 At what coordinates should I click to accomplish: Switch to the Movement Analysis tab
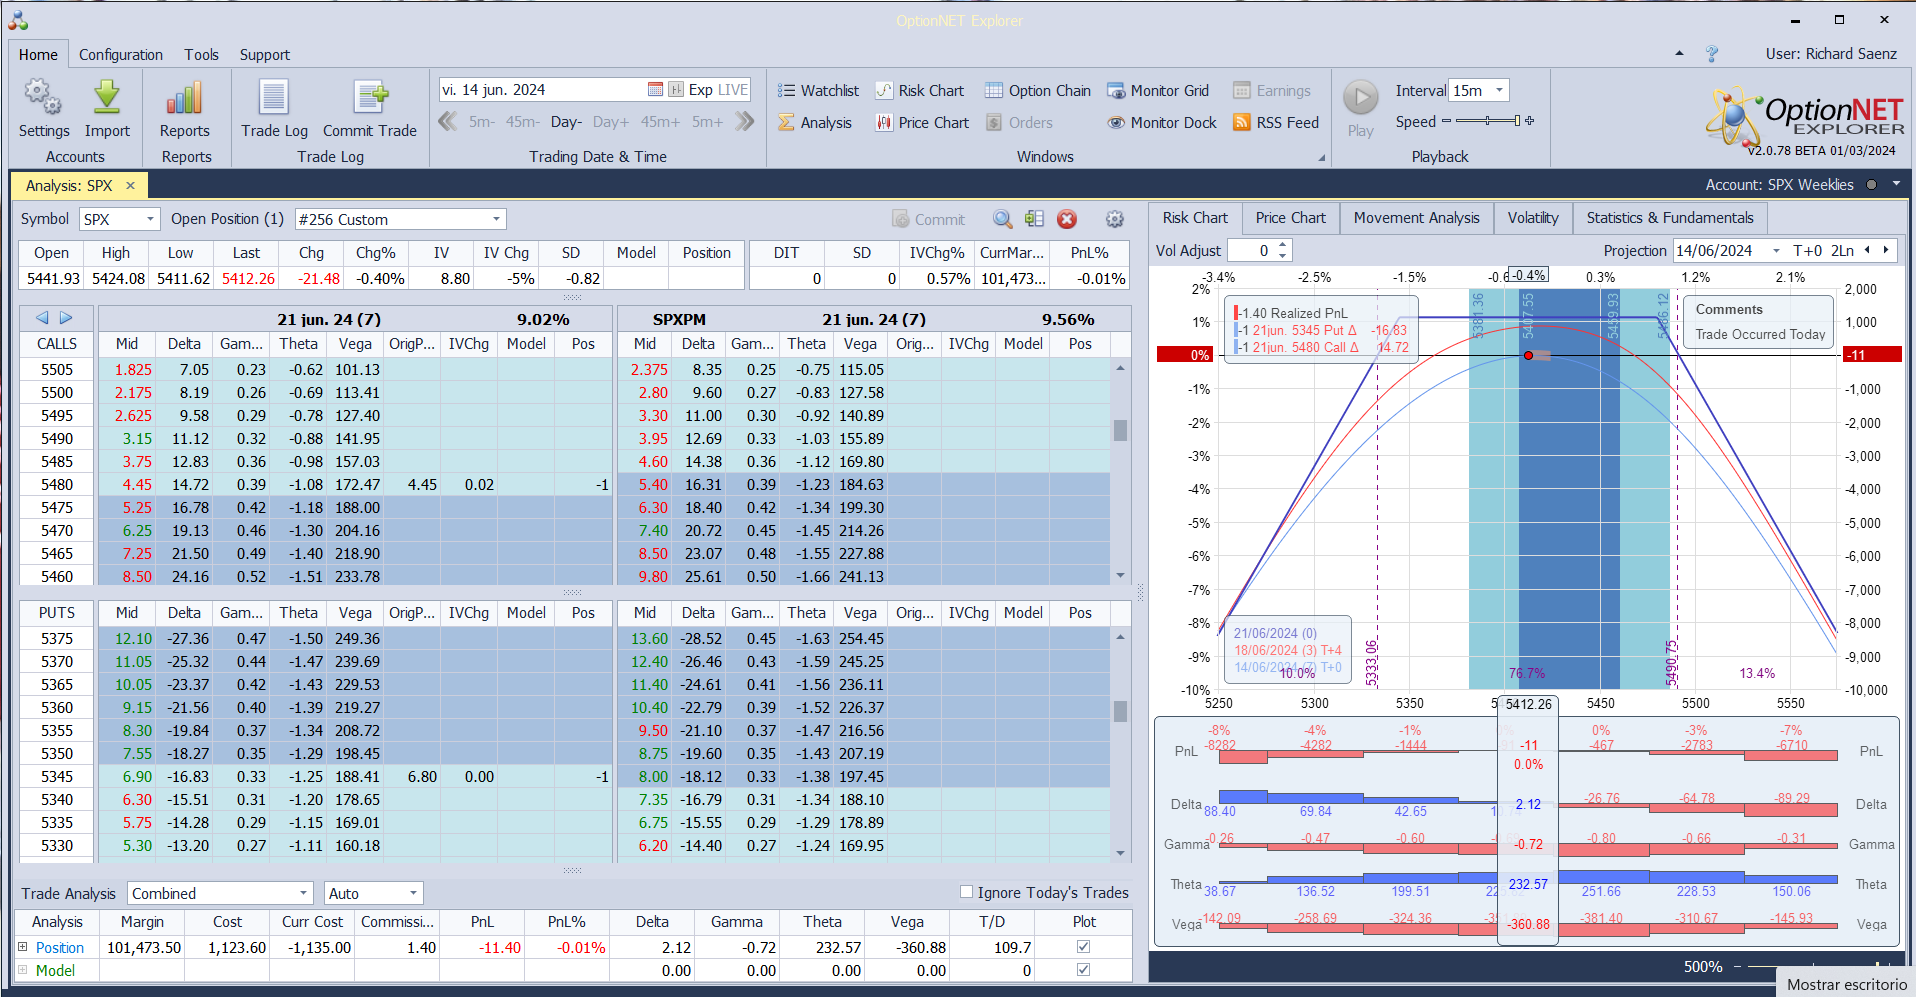click(1416, 218)
